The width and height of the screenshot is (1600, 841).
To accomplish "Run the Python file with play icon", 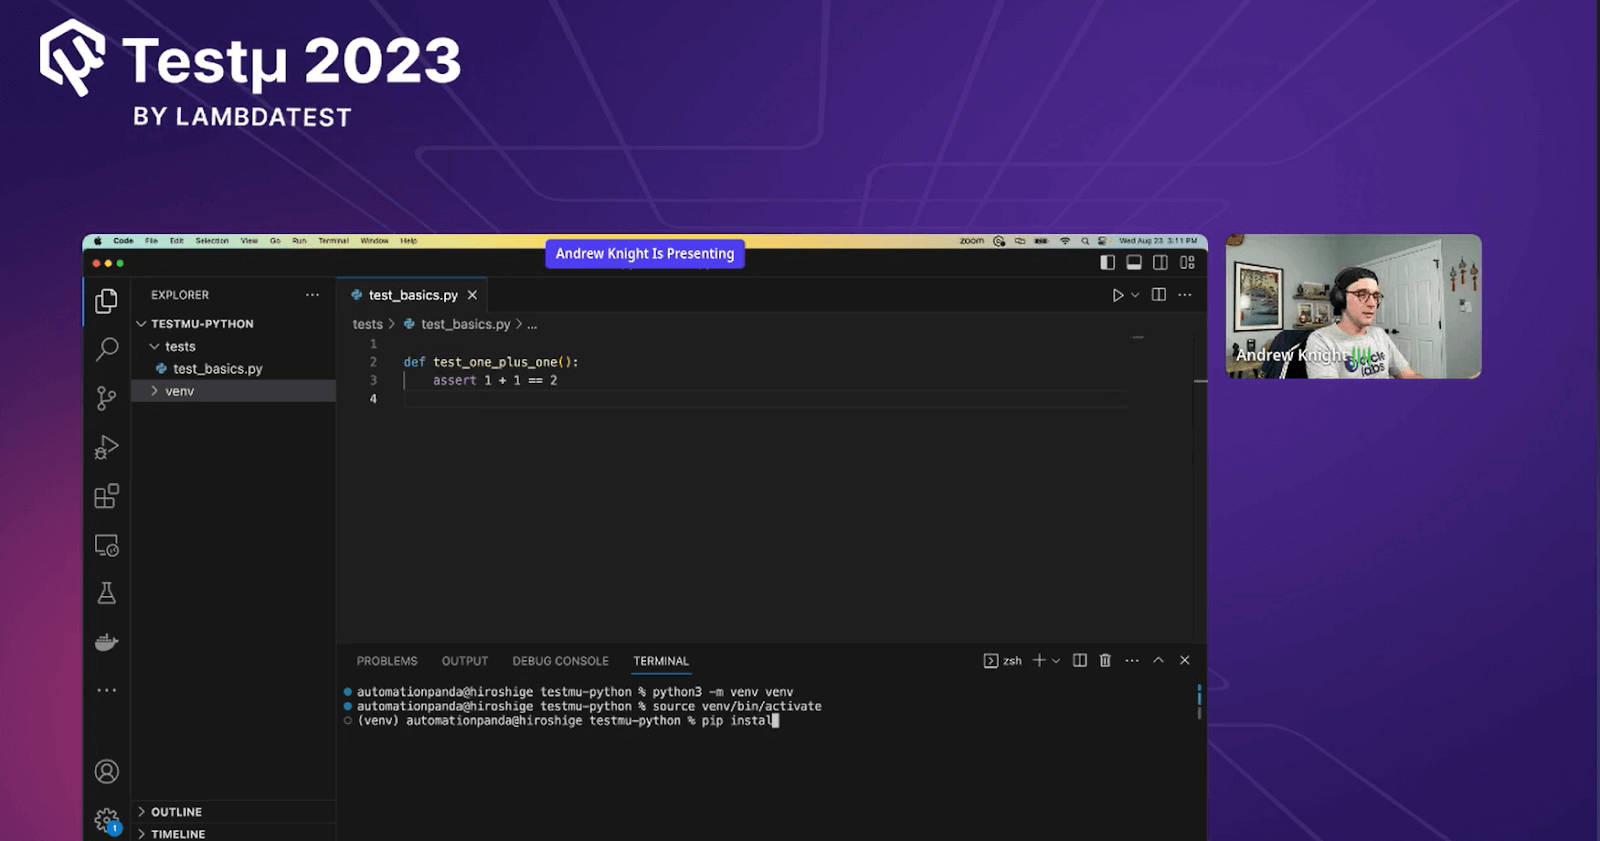I will pyautogui.click(x=1118, y=295).
